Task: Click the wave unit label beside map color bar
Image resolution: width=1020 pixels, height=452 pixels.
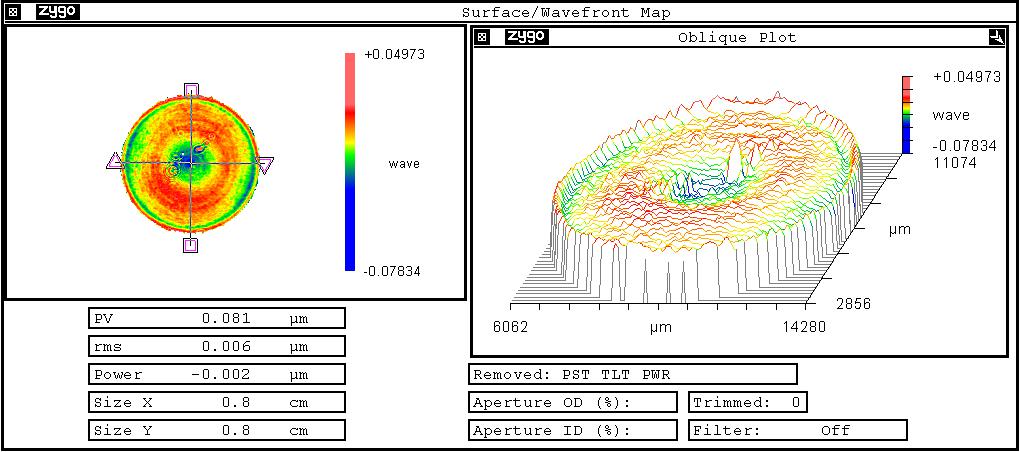Action: click(404, 163)
